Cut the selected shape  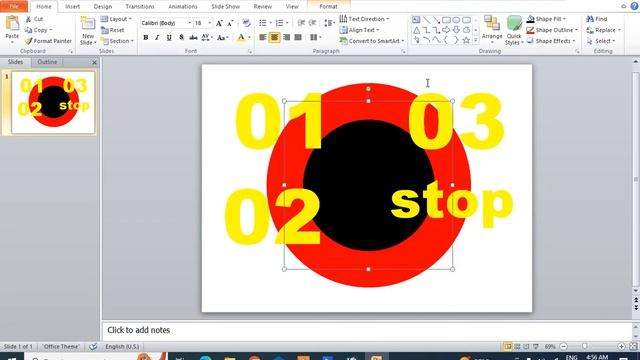(34, 19)
